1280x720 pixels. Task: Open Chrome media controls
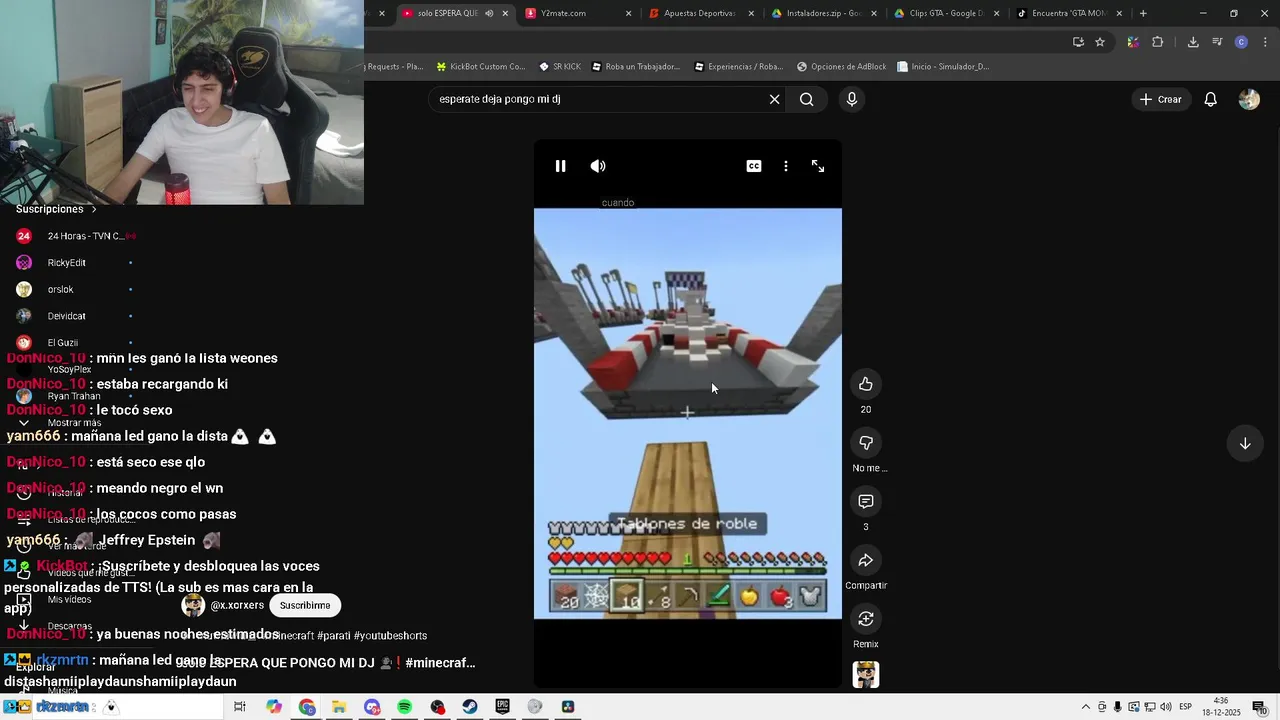tap(1217, 42)
